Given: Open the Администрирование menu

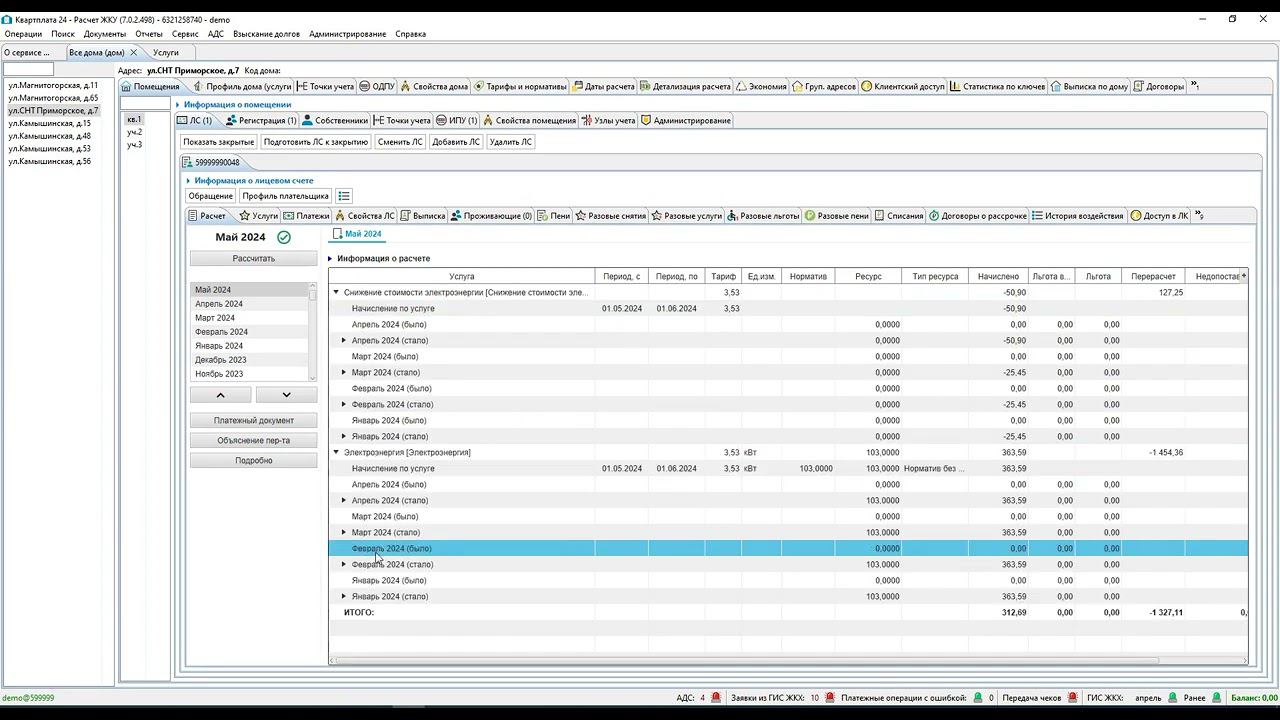Looking at the screenshot, I should (347, 34).
